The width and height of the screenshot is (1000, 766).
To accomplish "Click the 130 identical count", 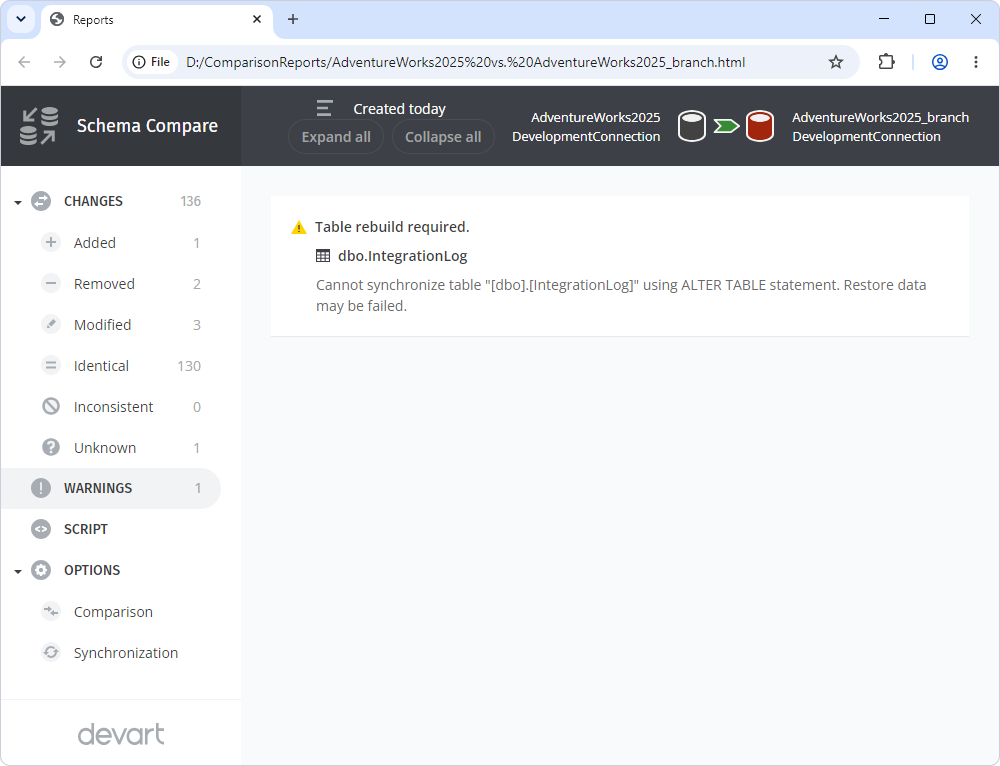I will click(x=189, y=365).
